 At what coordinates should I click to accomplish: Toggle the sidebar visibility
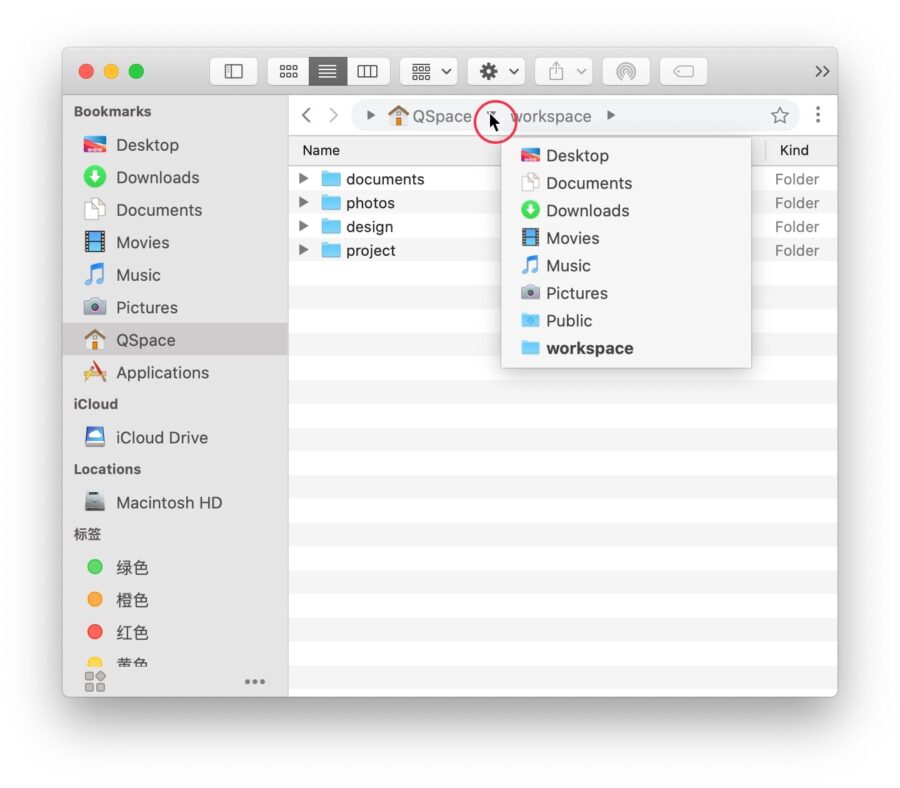232,71
